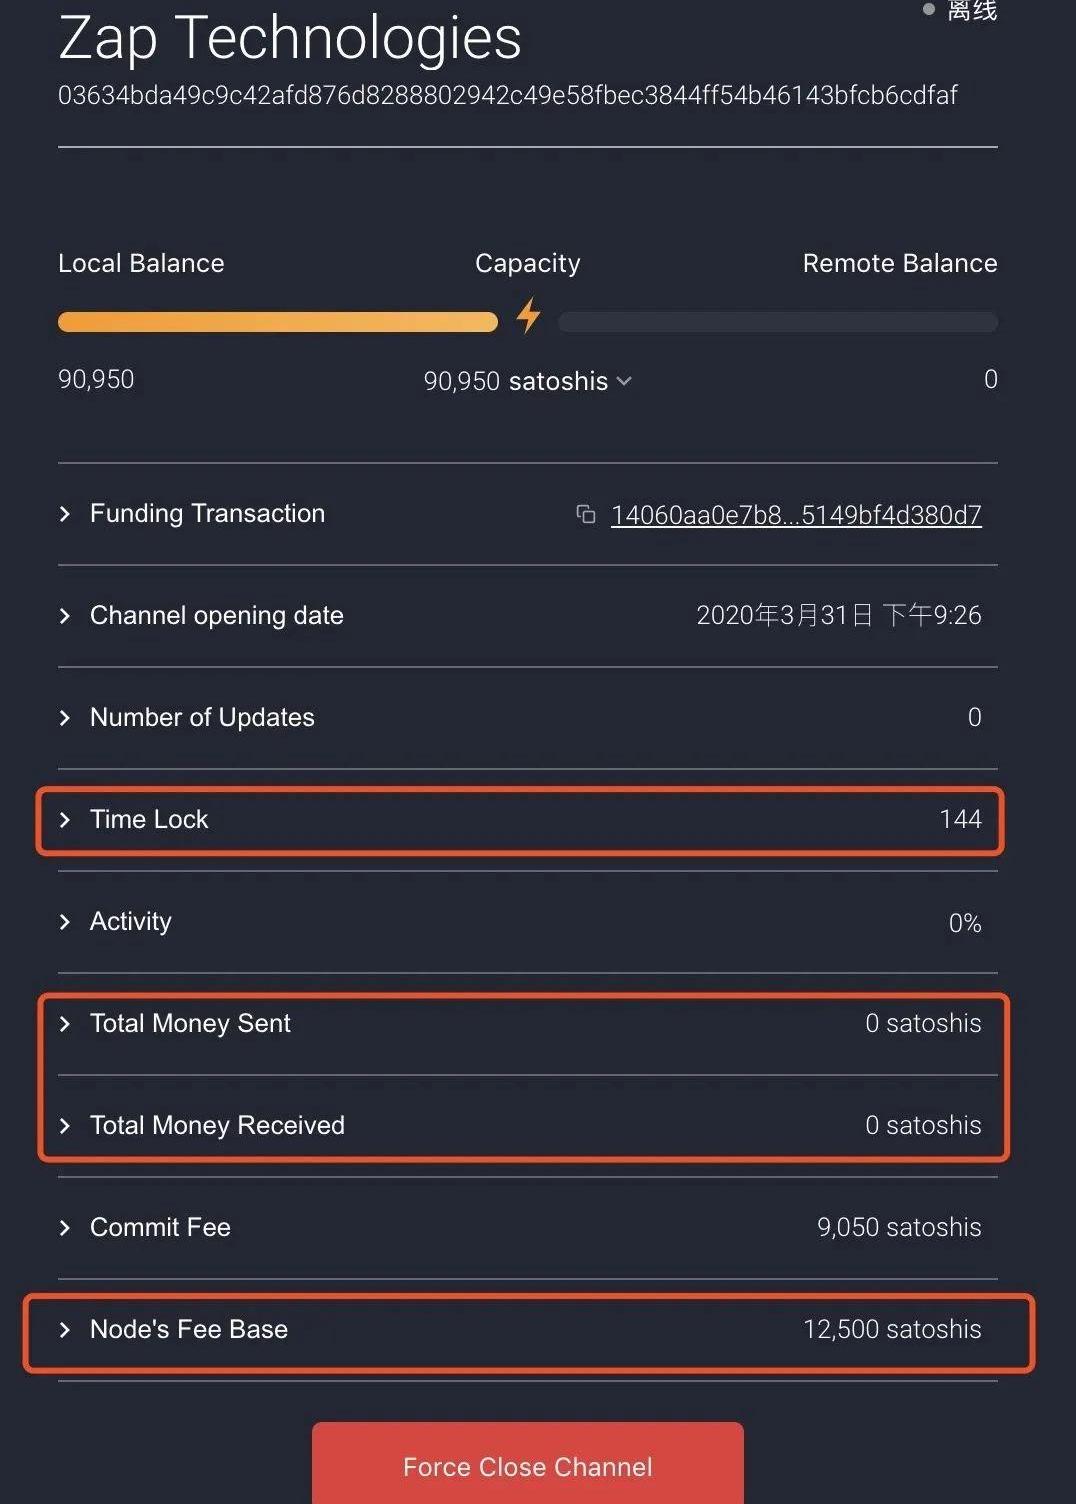Click the orange Local Balance bar
Image resolution: width=1076 pixels, height=1504 pixels.
coord(278,322)
